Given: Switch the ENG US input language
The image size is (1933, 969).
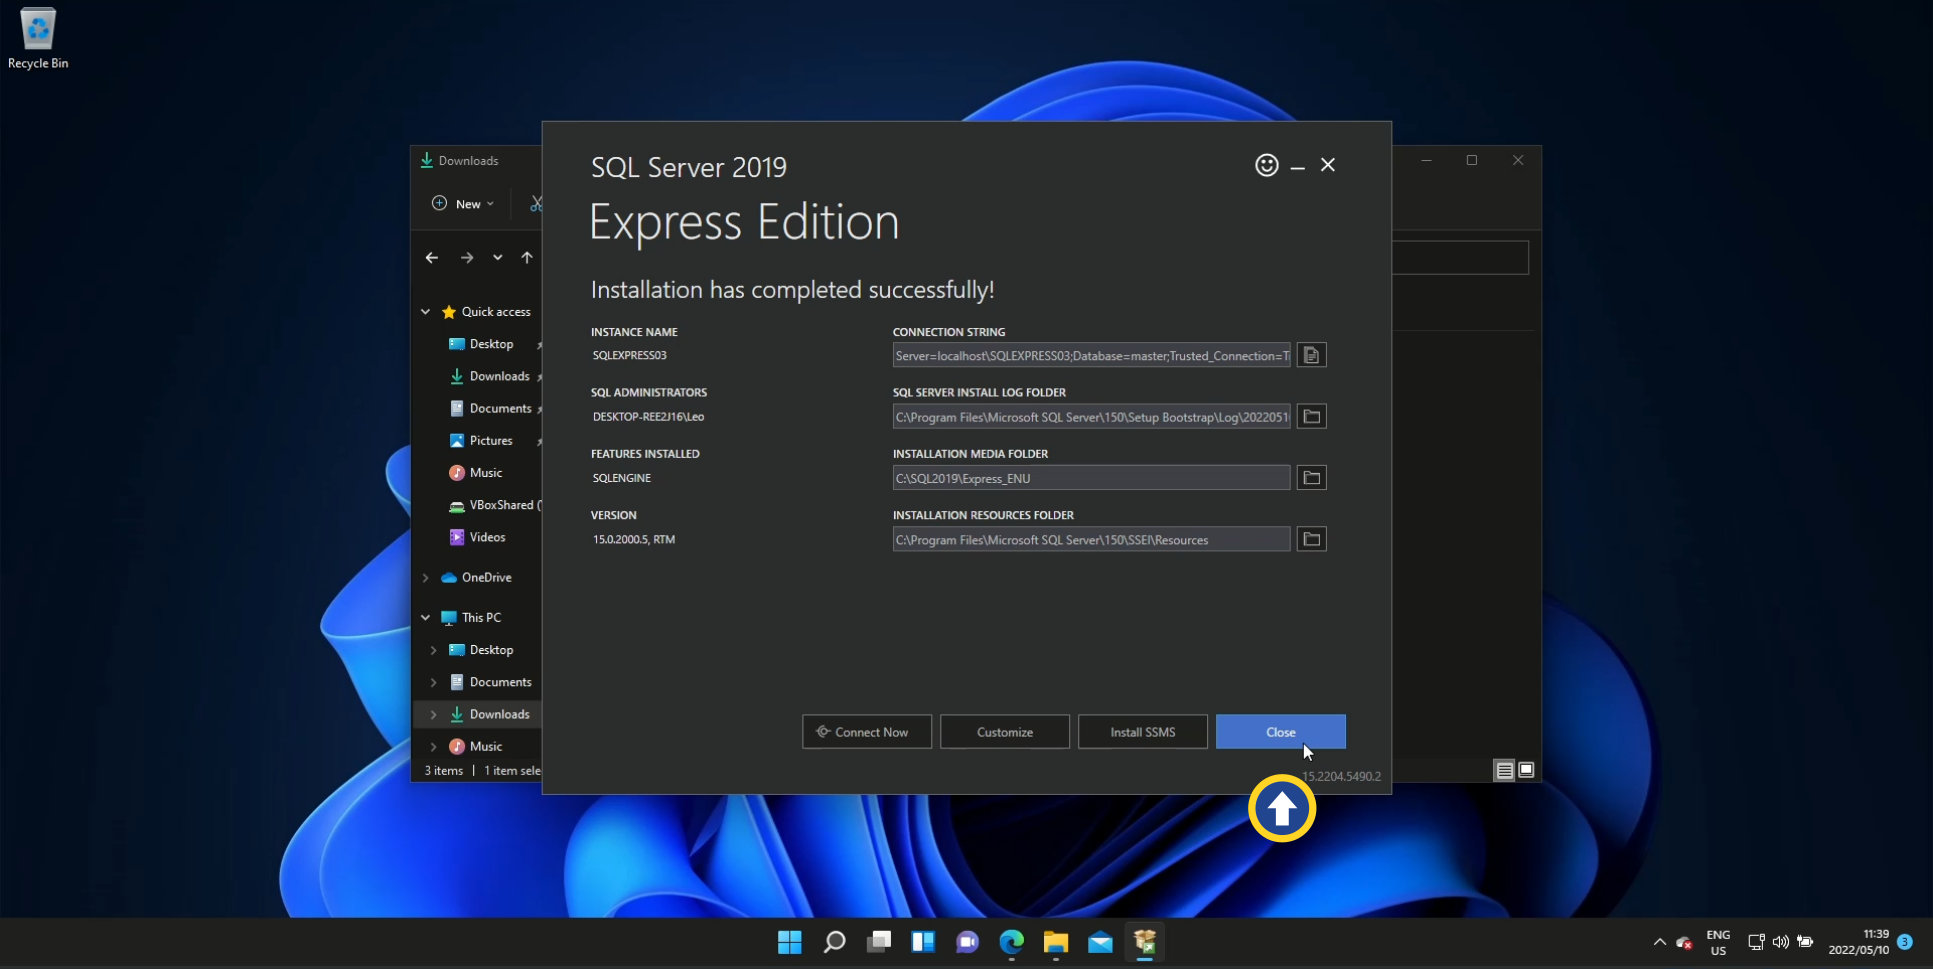Looking at the screenshot, I should (1718, 942).
